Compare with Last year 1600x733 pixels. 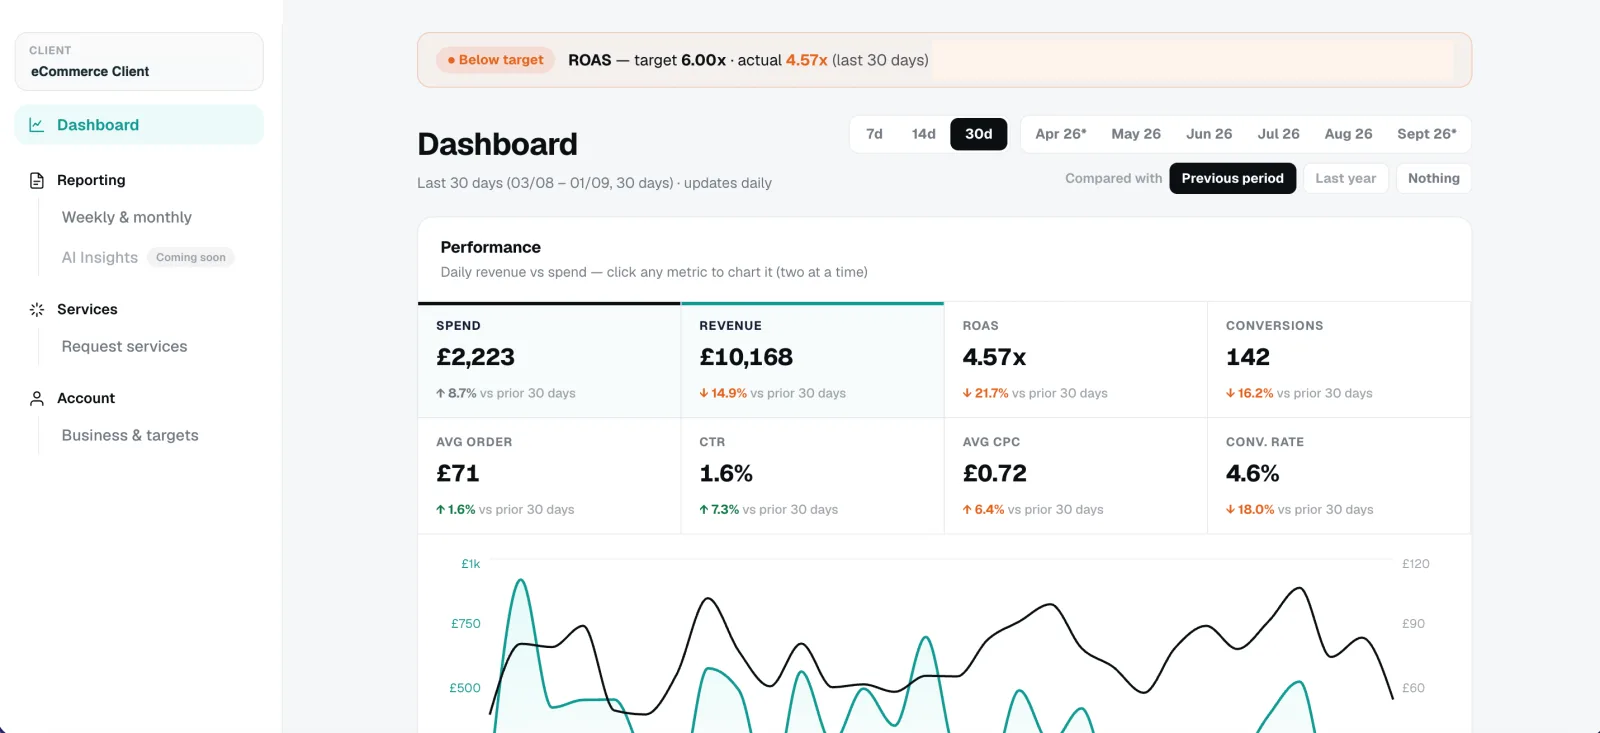pyautogui.click(x=1346, y=178)
